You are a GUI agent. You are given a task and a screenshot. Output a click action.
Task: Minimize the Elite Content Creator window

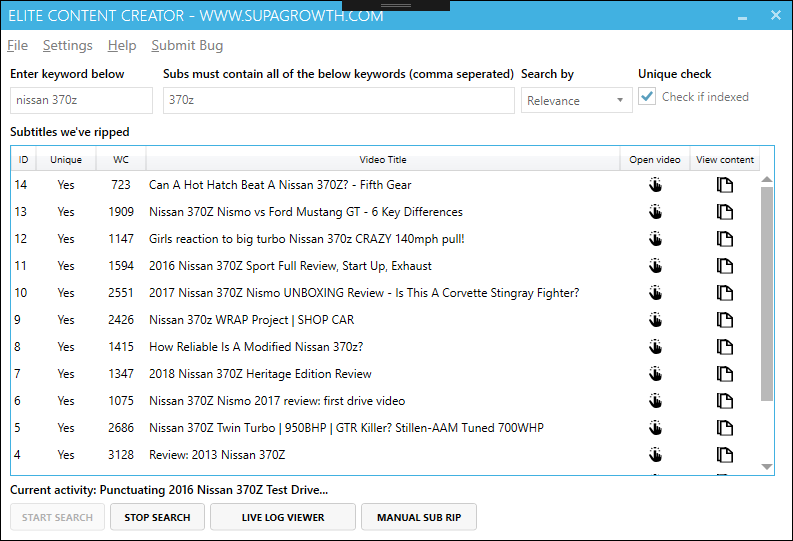(x=742, y=17)
